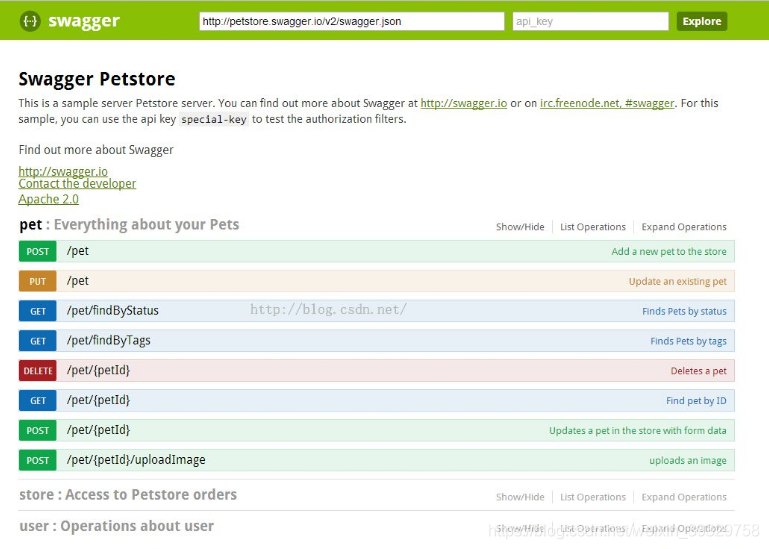Expand the /pet/findByStatus path
This screenshot has height=549, width=769.
113,311
